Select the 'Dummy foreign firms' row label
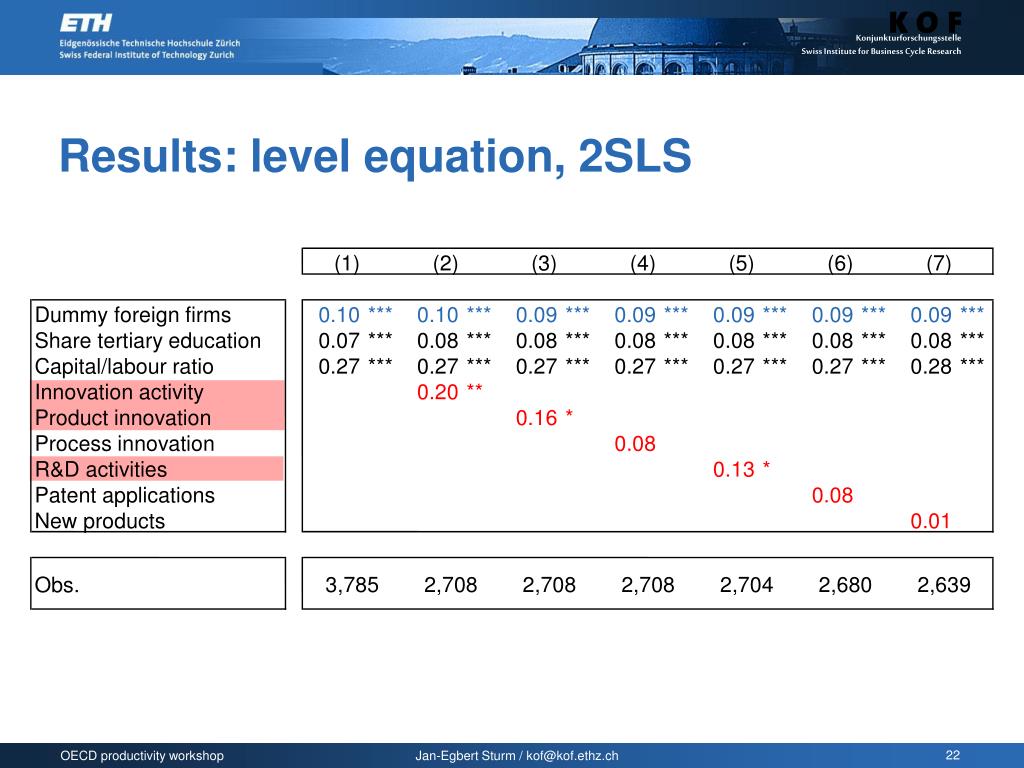Viewport: 1024px width, 768px height. (133, 315)
